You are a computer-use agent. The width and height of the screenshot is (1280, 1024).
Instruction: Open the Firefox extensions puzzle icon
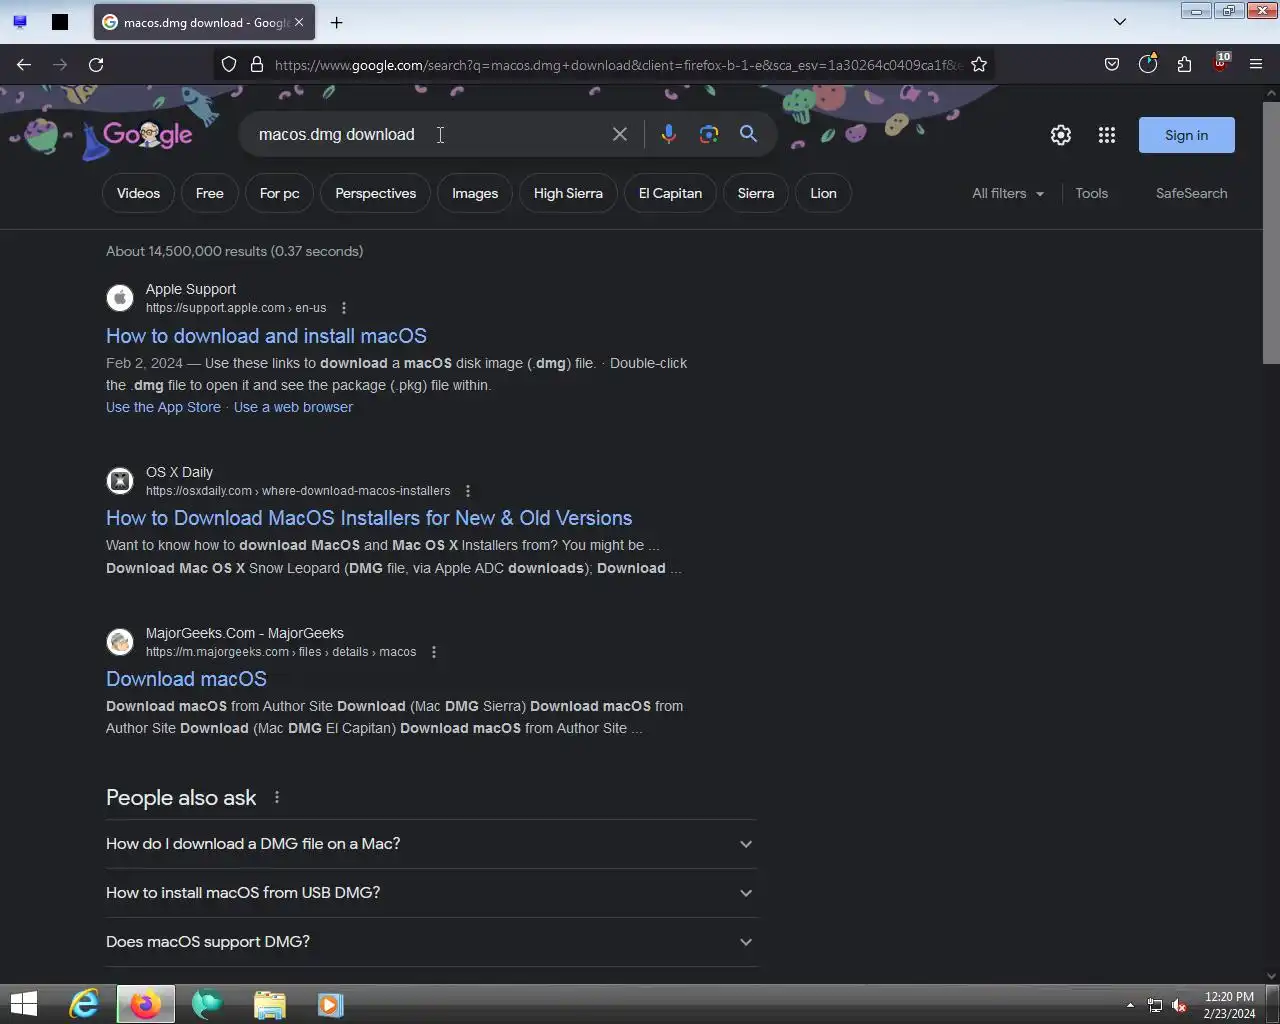(x=1184, y=64)
